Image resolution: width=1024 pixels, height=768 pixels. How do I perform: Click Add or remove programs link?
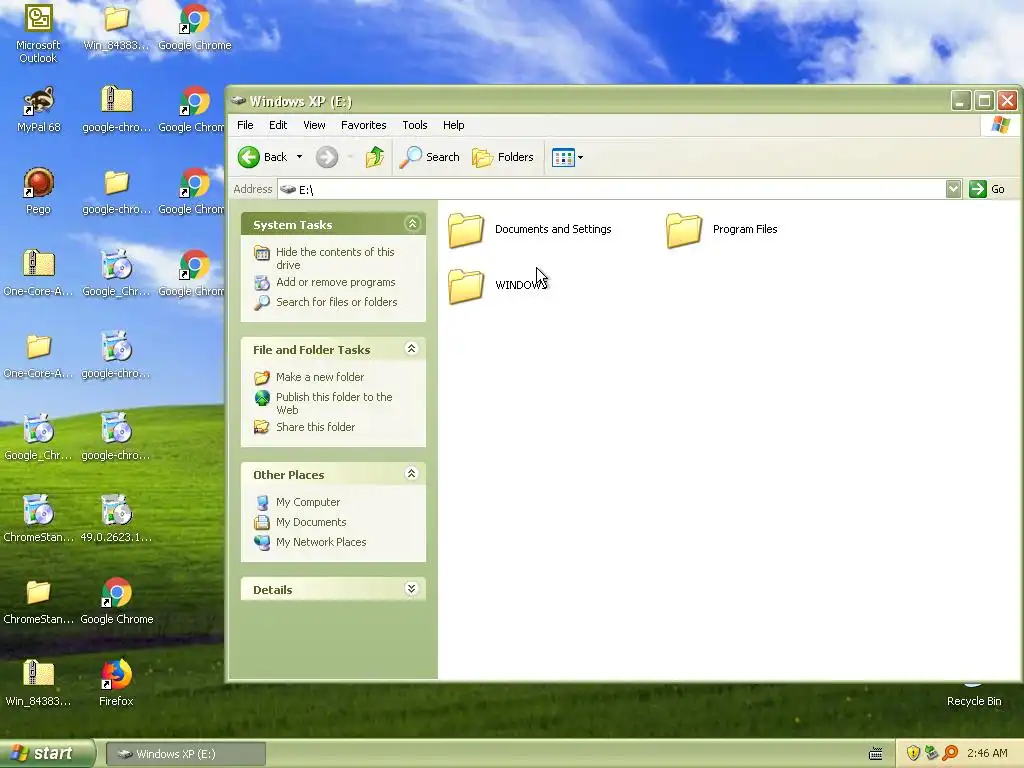[336, 282]
